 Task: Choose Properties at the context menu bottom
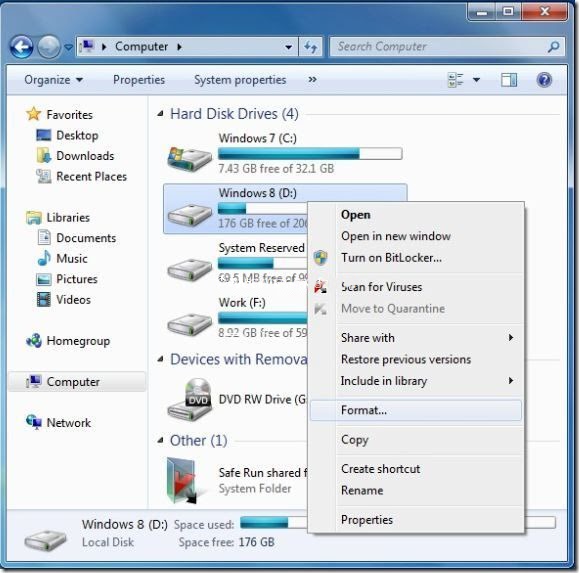(416, 520)
